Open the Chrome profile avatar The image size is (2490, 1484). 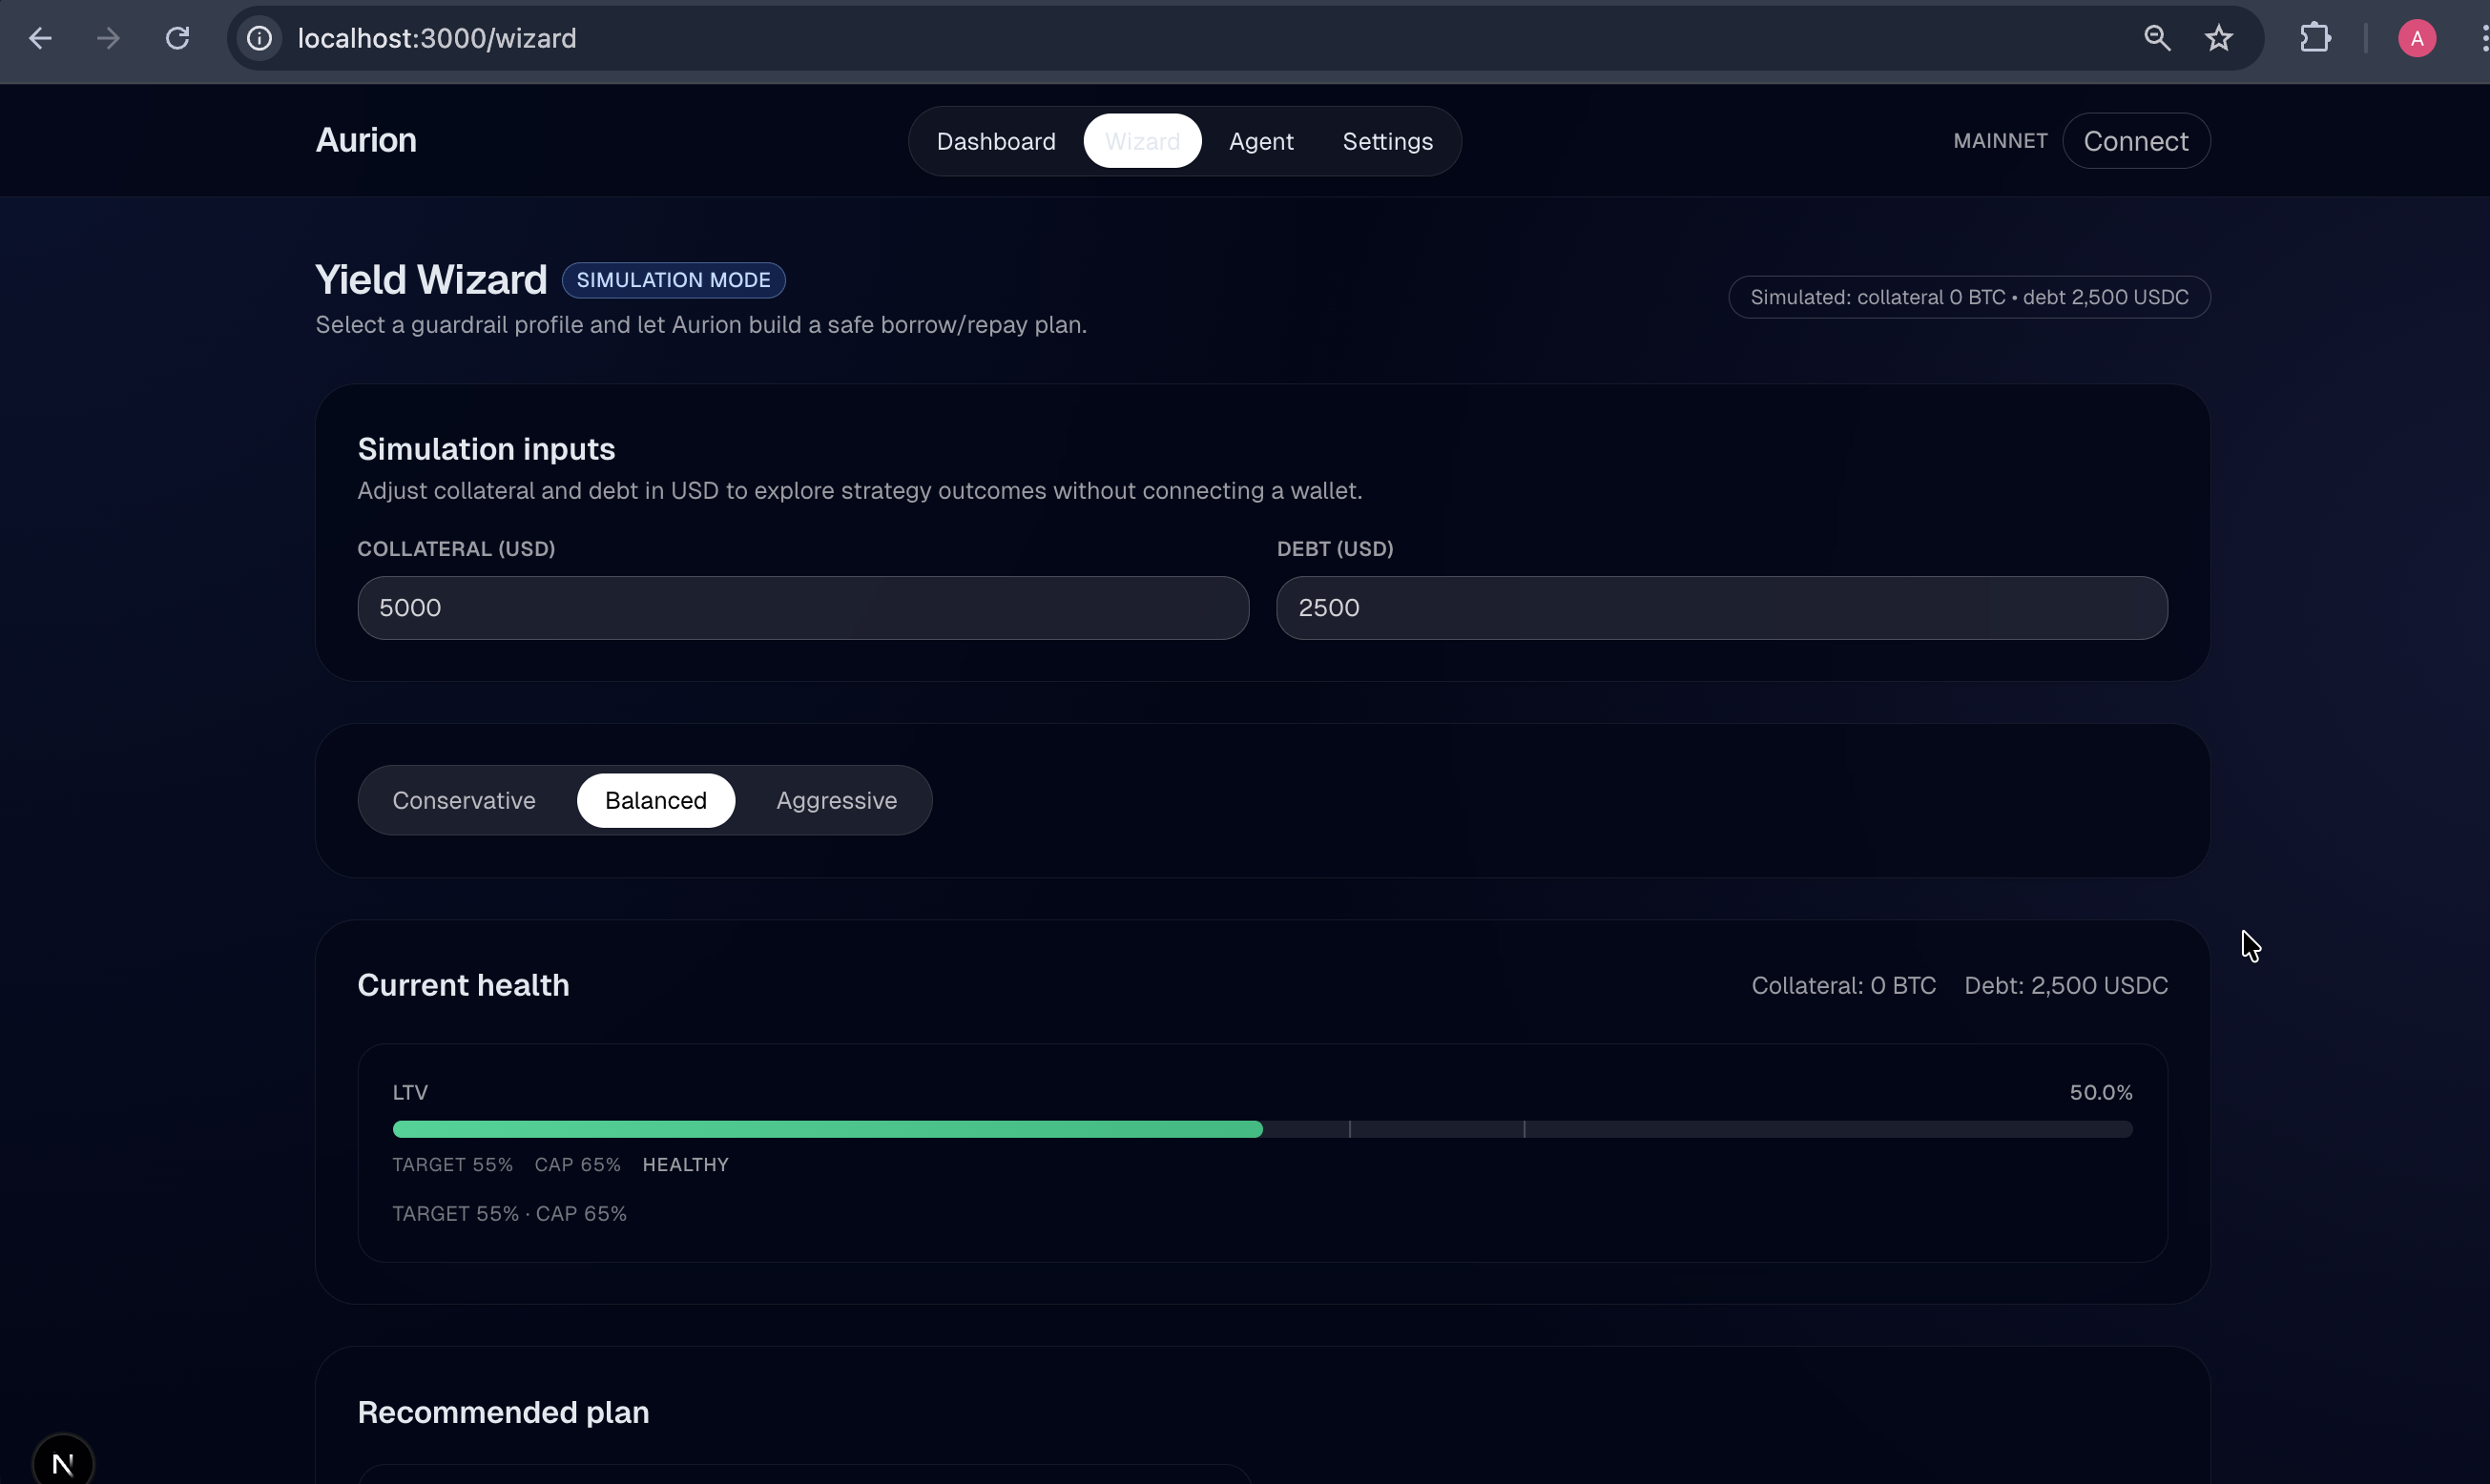coord(2416,38)
